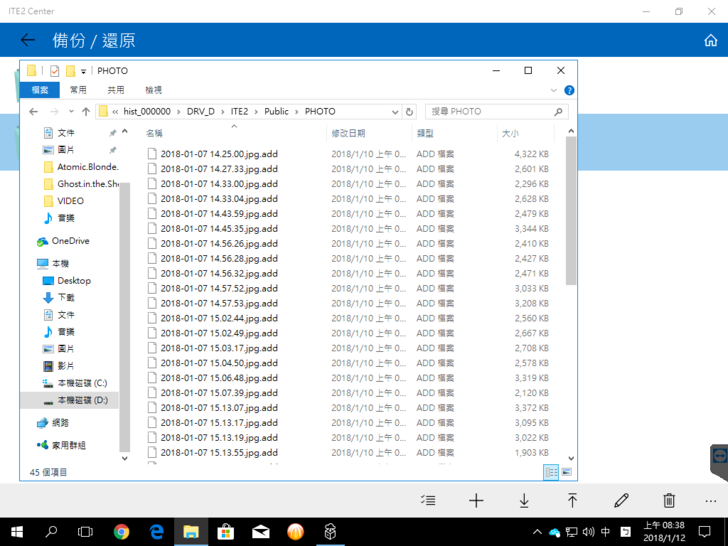The width and height of the screenshot is (728, 546).
Task: Click the Public folder in the address path
Action: pyautogui.click(x=276, y=112)
